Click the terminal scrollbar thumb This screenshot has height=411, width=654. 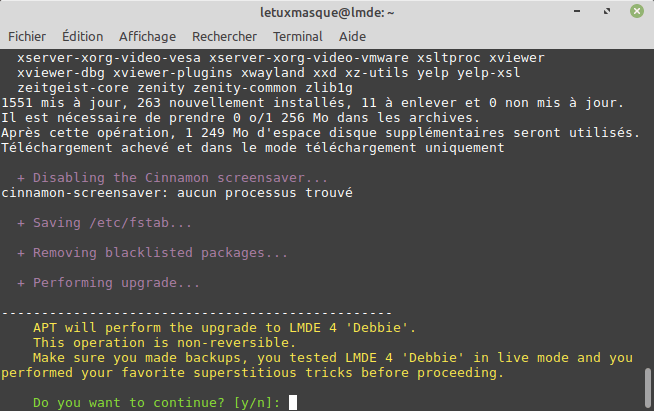pos(647,389)
